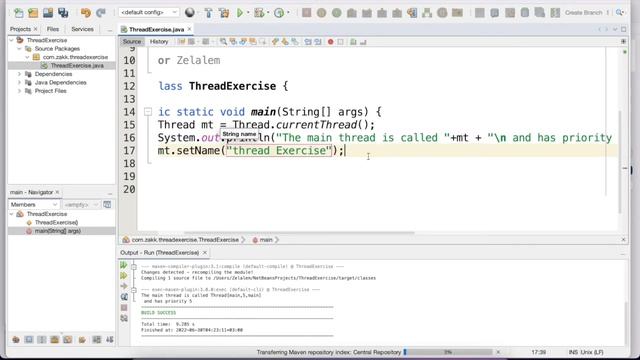This screenshot has height=360, width=640.
Task: Collapse the ThreadExercise project node
Action: [x=11, y=40]
